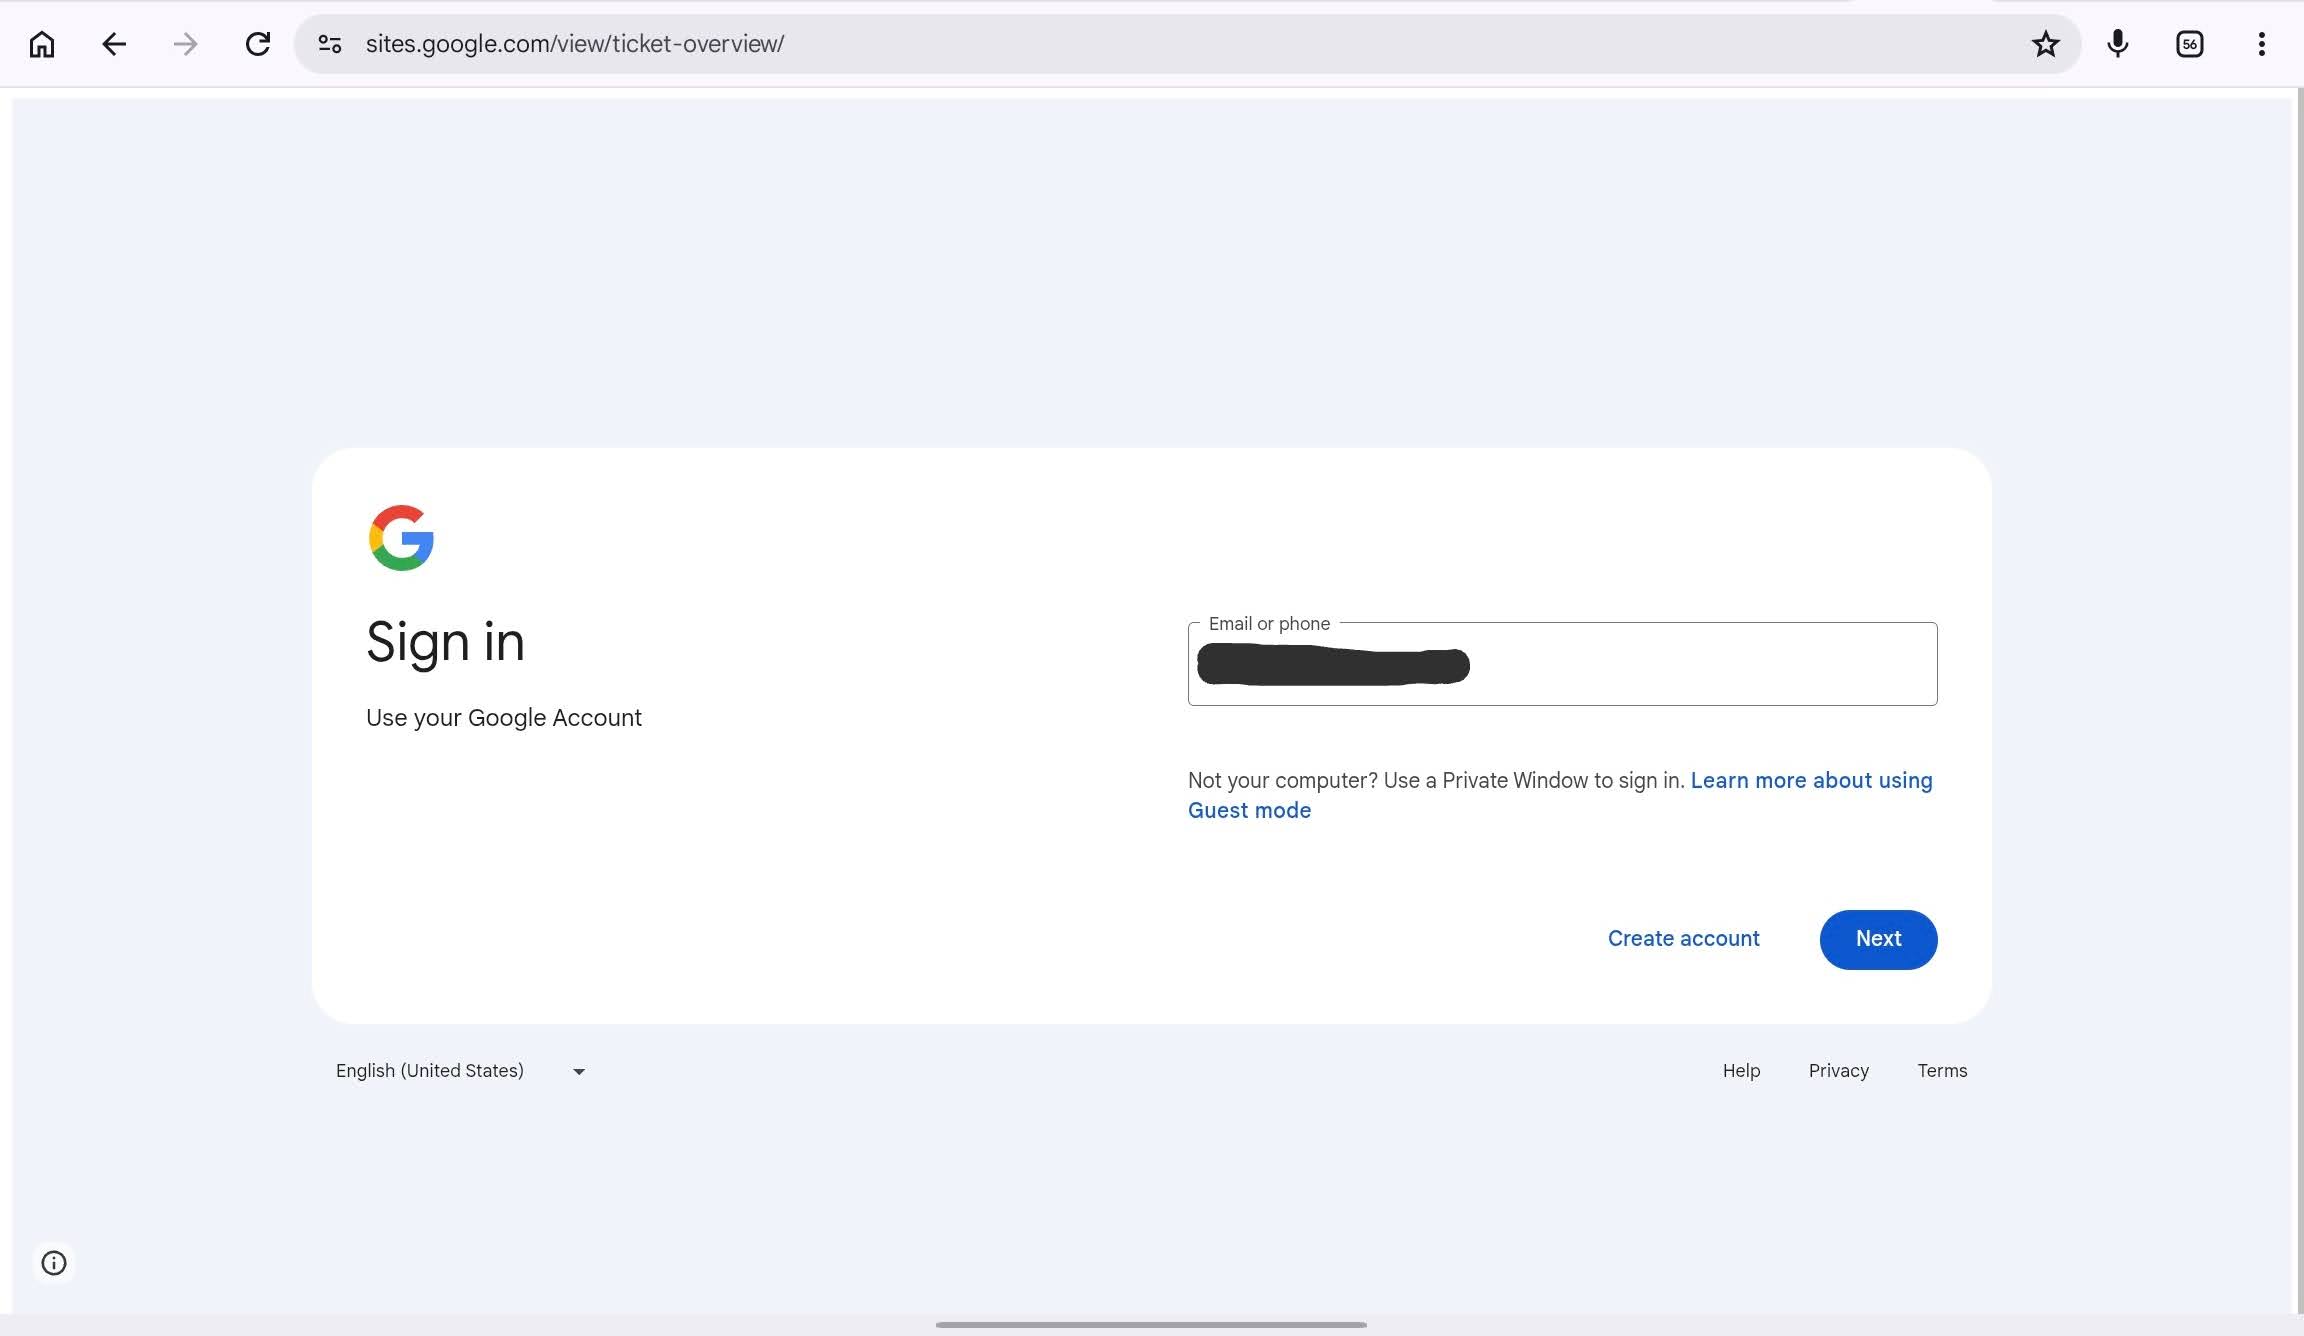Click the info icon at bottom left
This screenshot has width=2304, height=1336.
pos(54,1263)
